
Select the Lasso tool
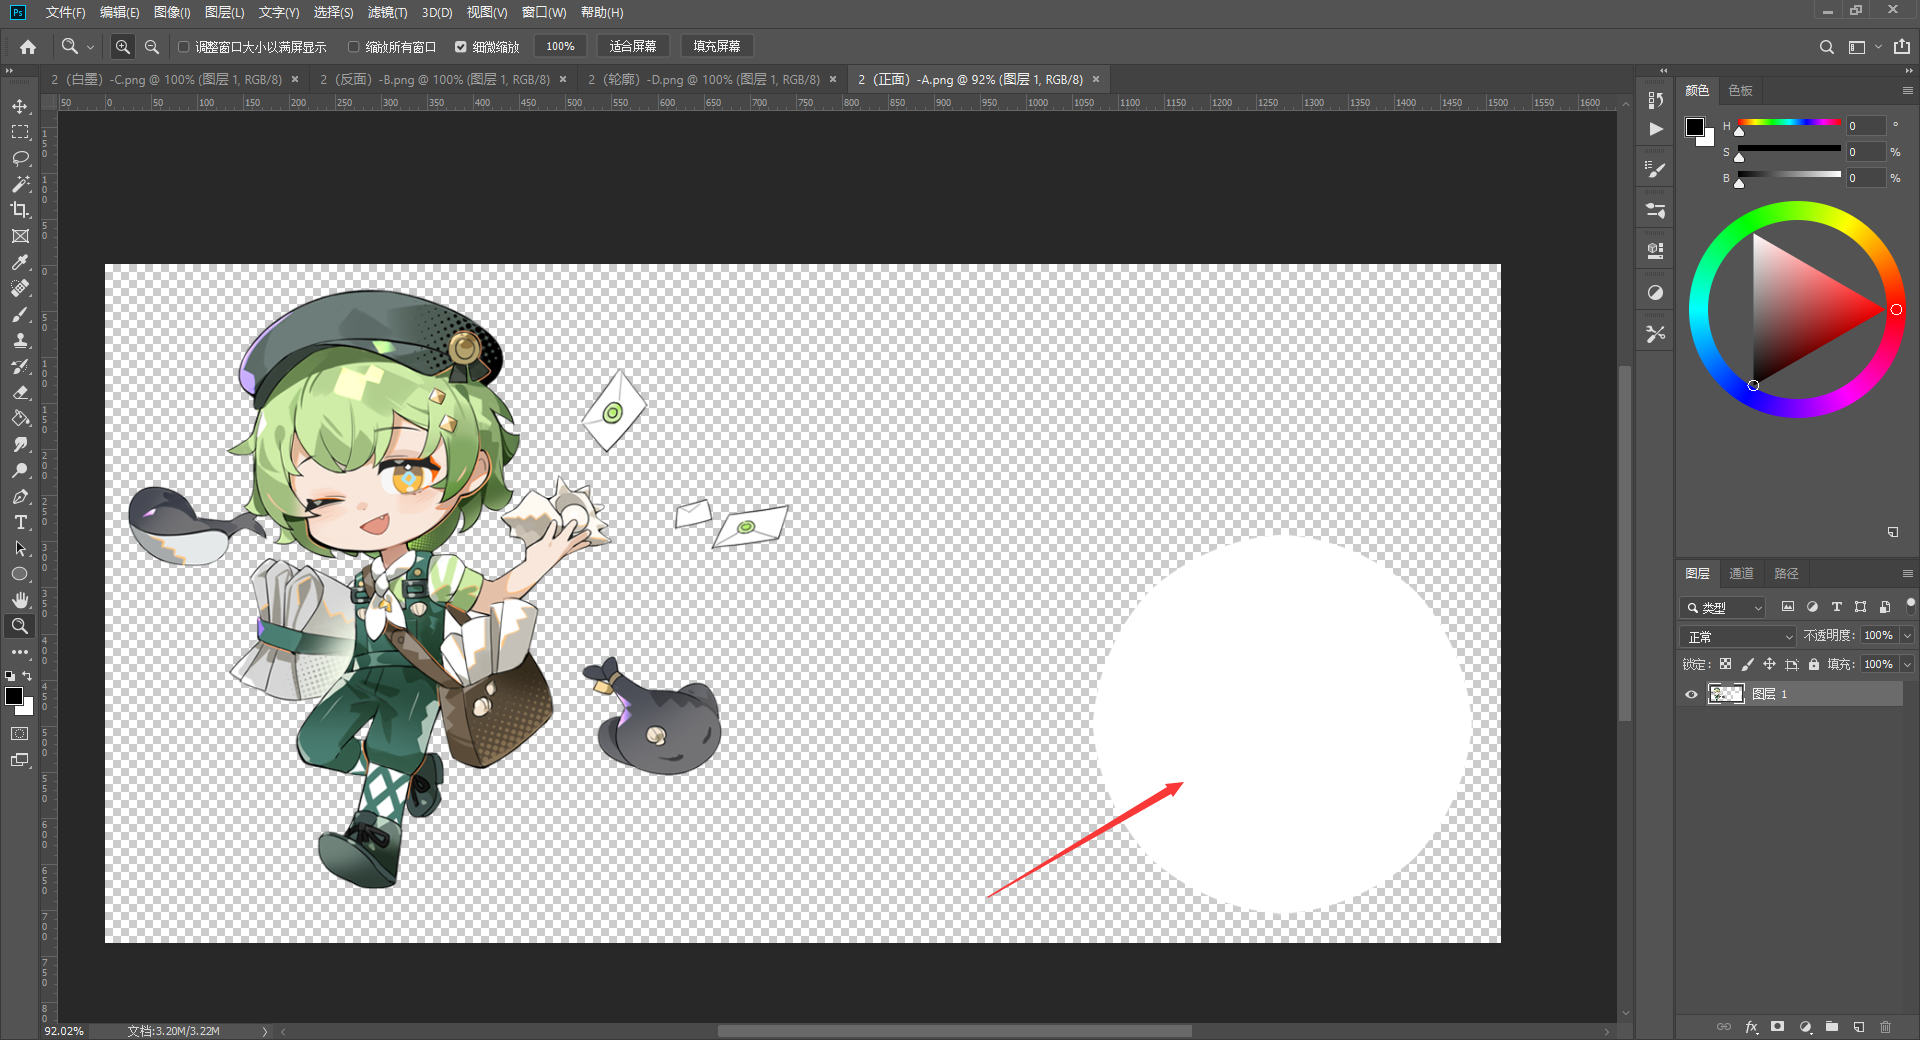(20, 158)
